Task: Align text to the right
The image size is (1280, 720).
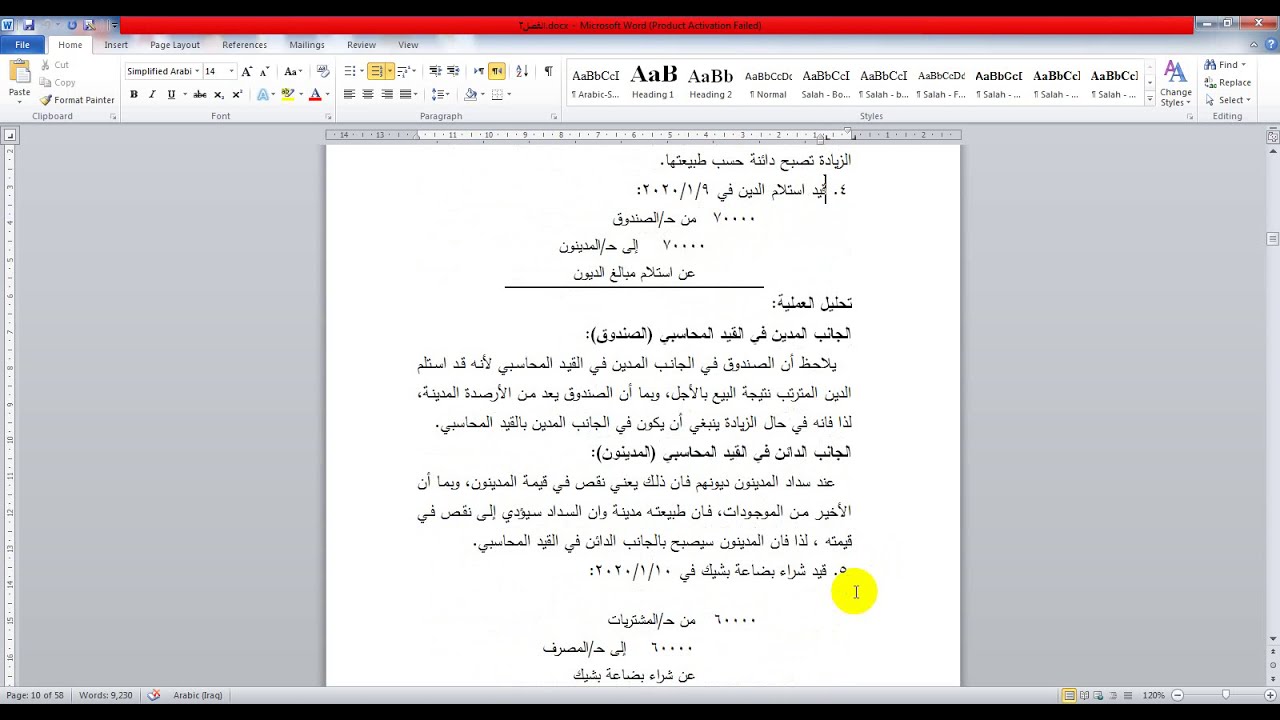Action: (x=387, y=94)
